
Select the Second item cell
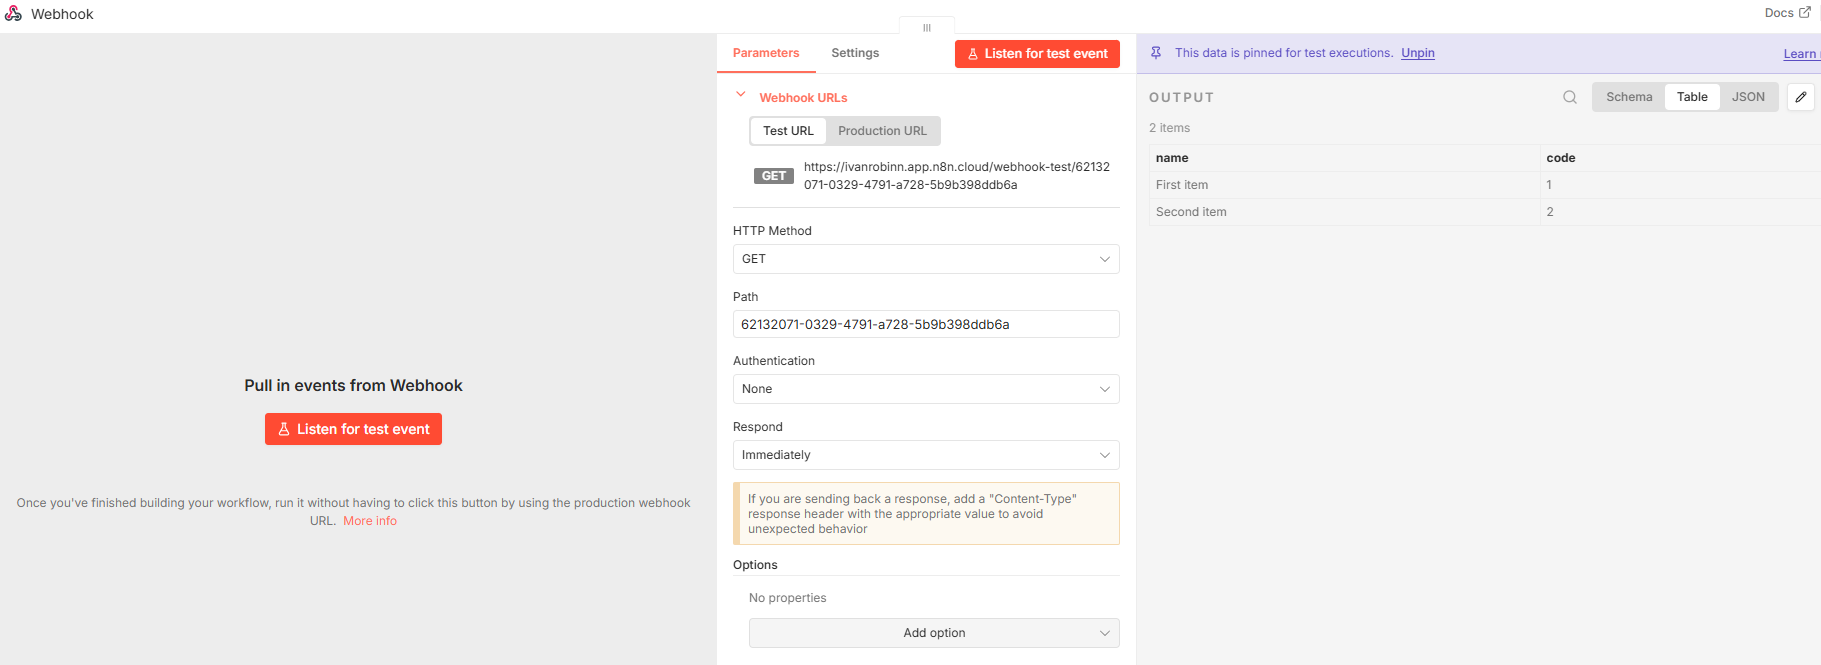(x=1344, y=212)
